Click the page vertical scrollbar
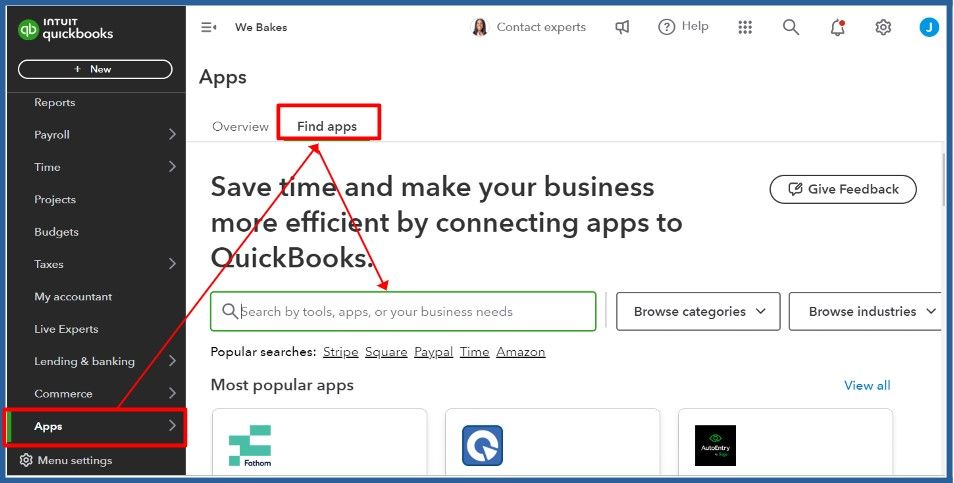Image resolution: width=954 pixels, height=483 pixels. click(945, 180)
